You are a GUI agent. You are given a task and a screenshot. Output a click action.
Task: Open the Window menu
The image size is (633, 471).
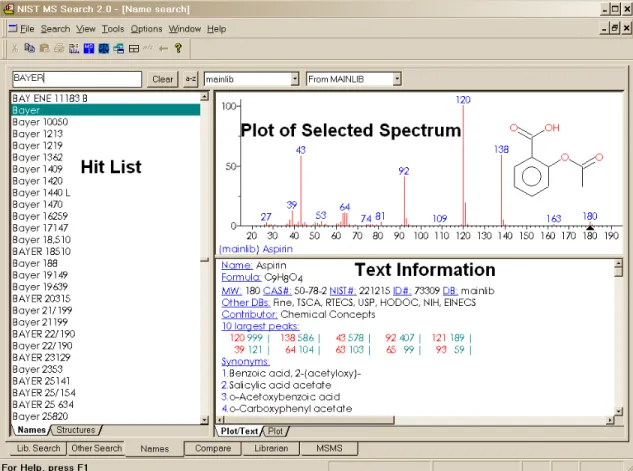(x=184, y=29)
